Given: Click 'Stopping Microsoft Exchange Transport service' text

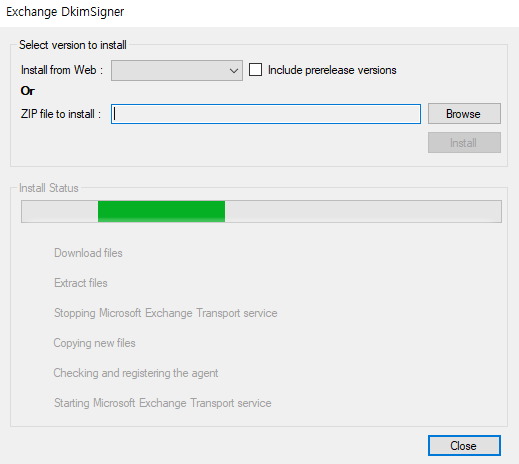Looking at the screenshot, I should coord(166,313).
